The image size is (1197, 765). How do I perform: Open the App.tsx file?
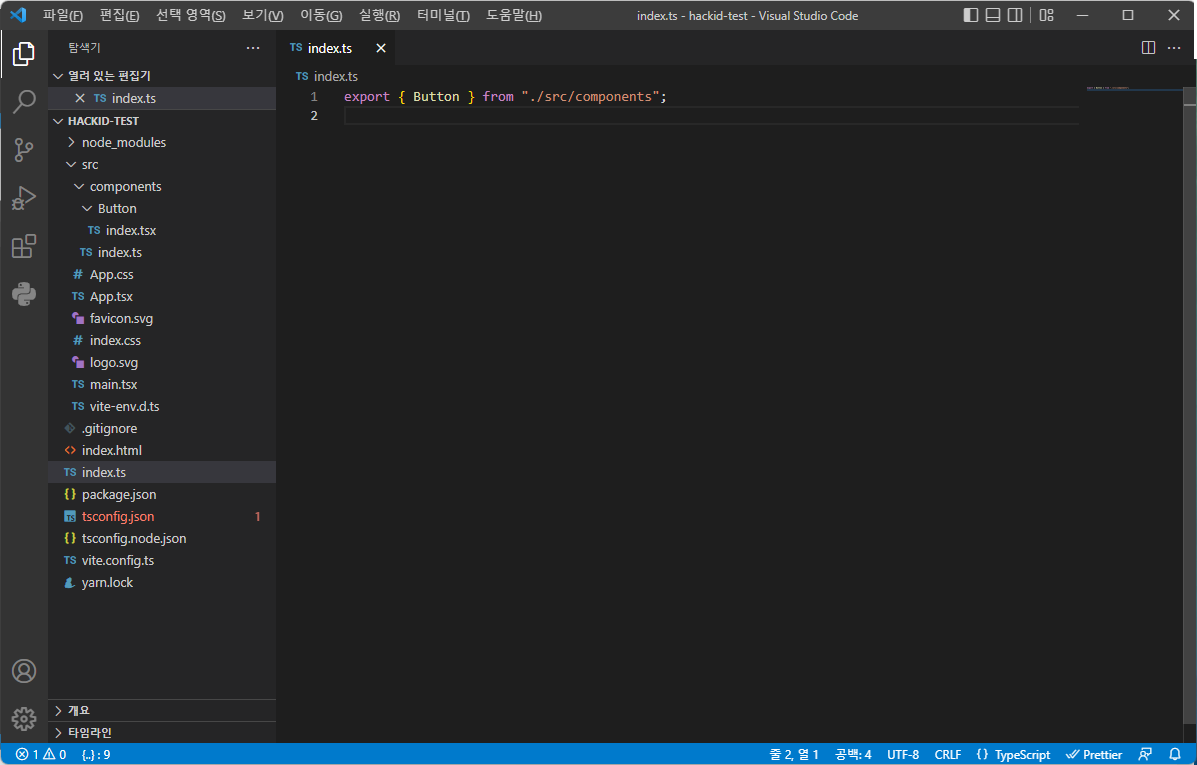pos(162,296)
